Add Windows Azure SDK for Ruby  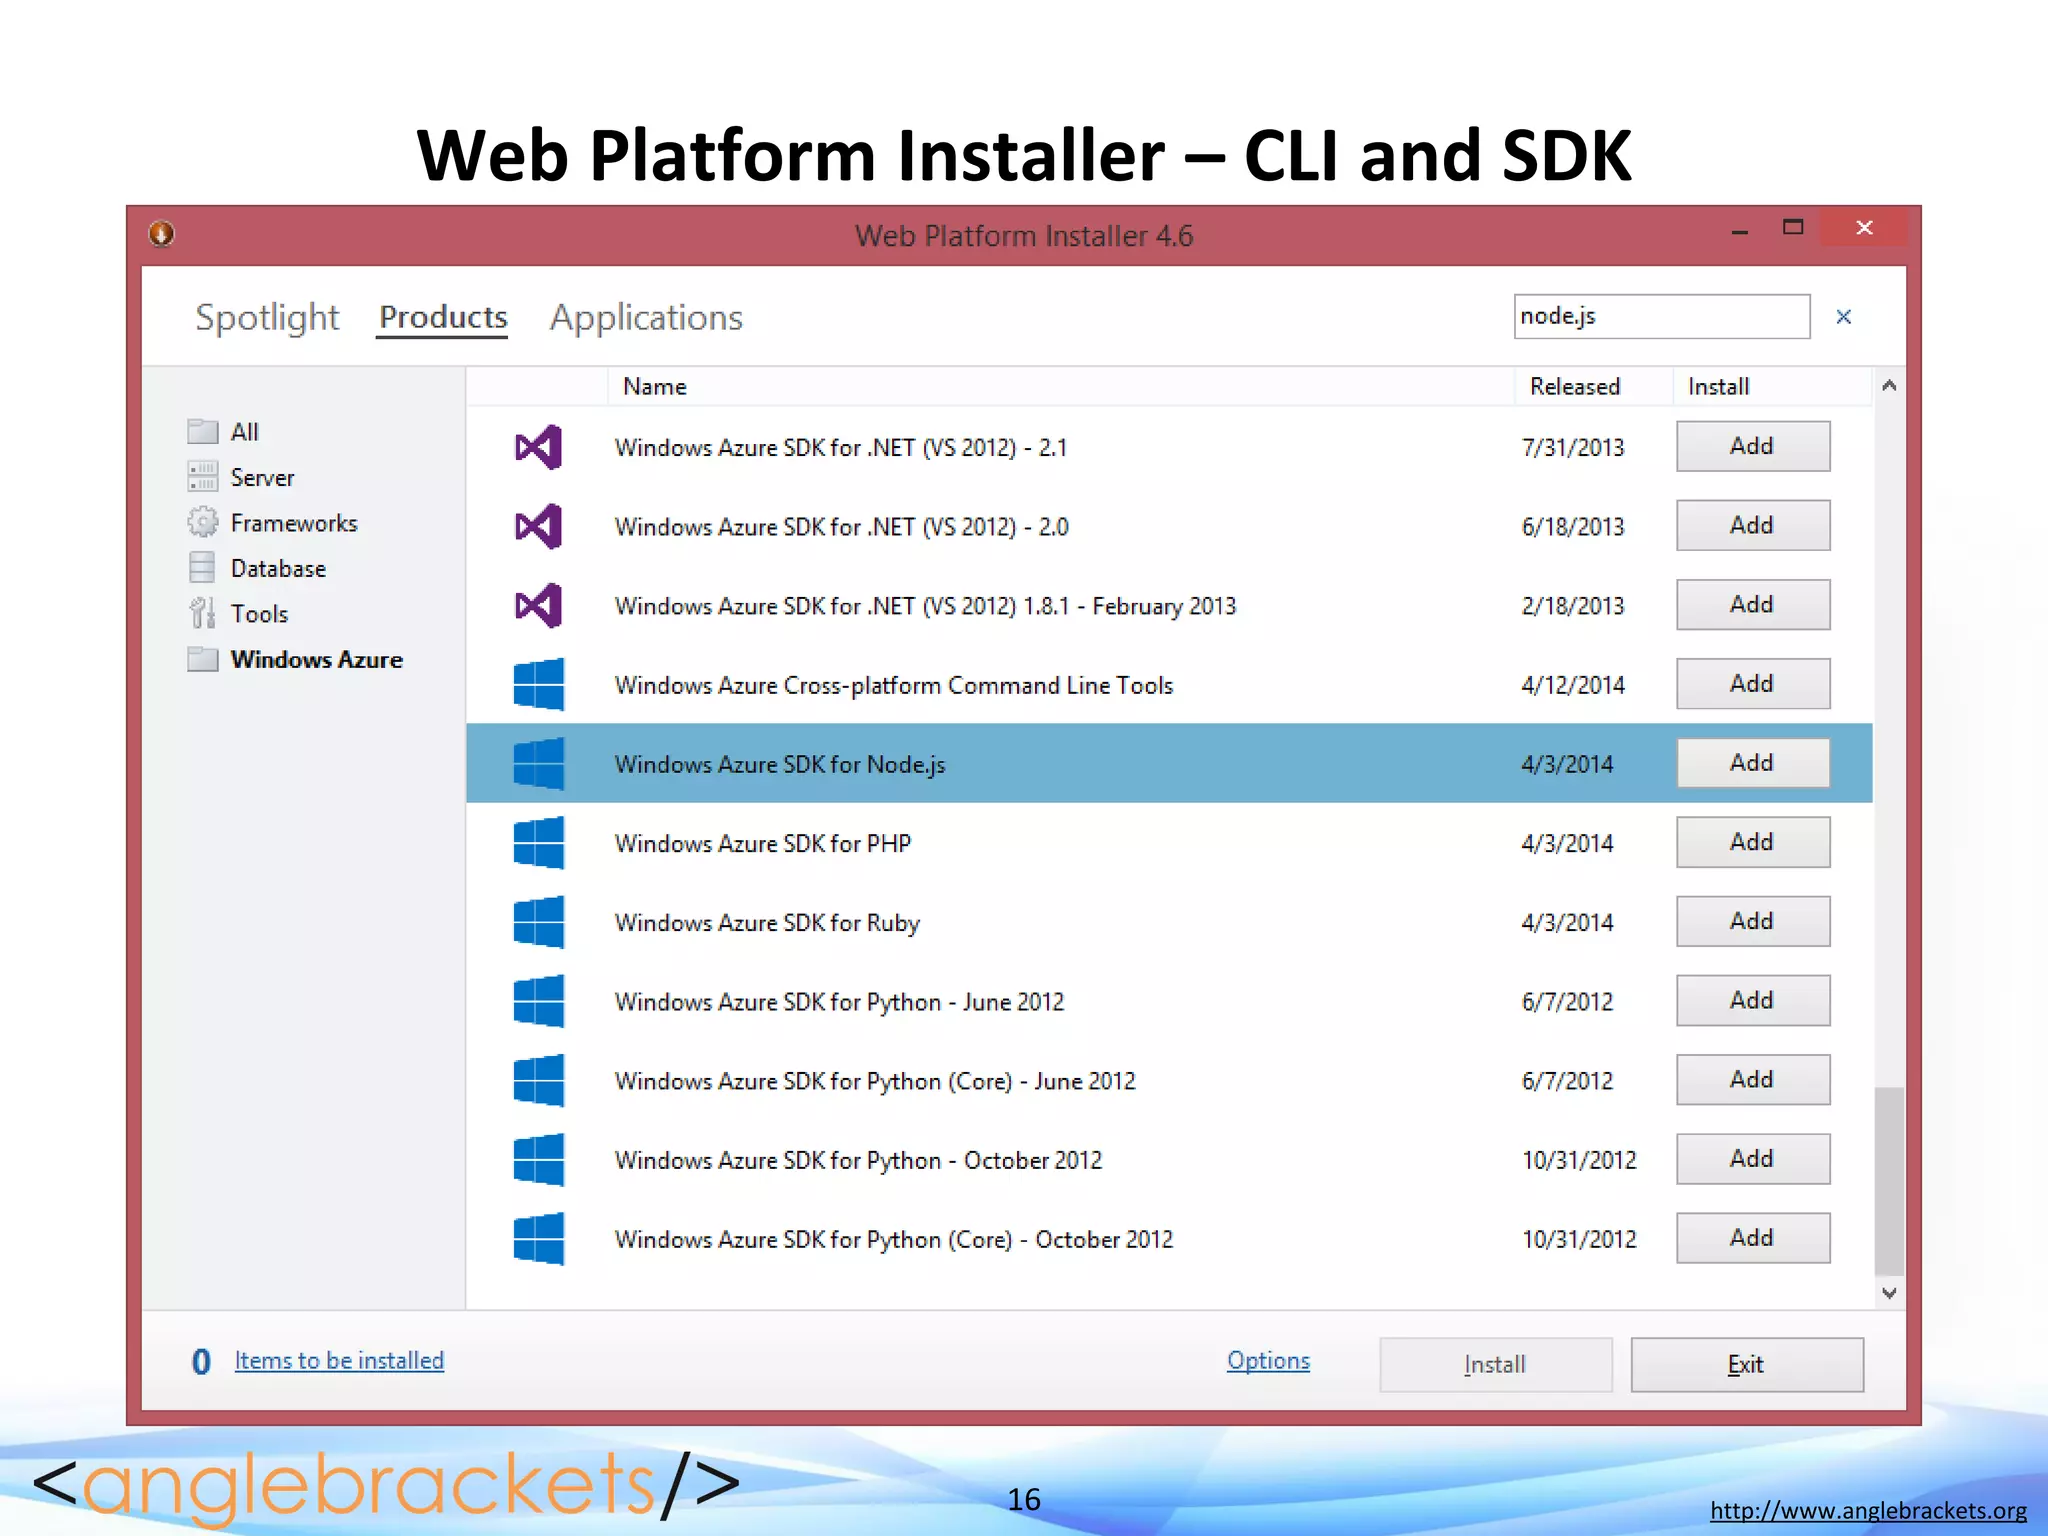(1753, 921)
